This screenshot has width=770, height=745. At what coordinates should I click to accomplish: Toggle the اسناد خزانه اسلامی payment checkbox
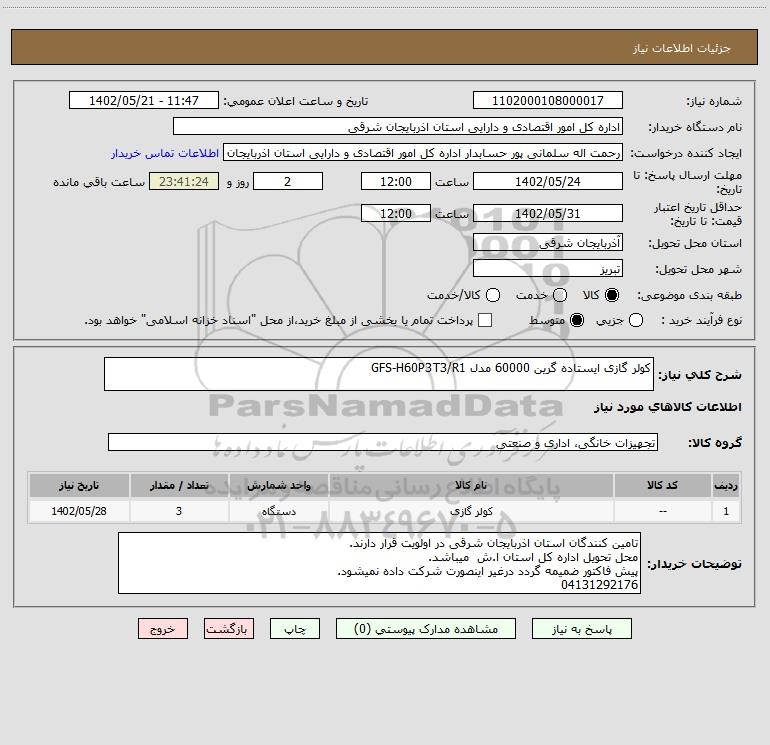[485, 320]
